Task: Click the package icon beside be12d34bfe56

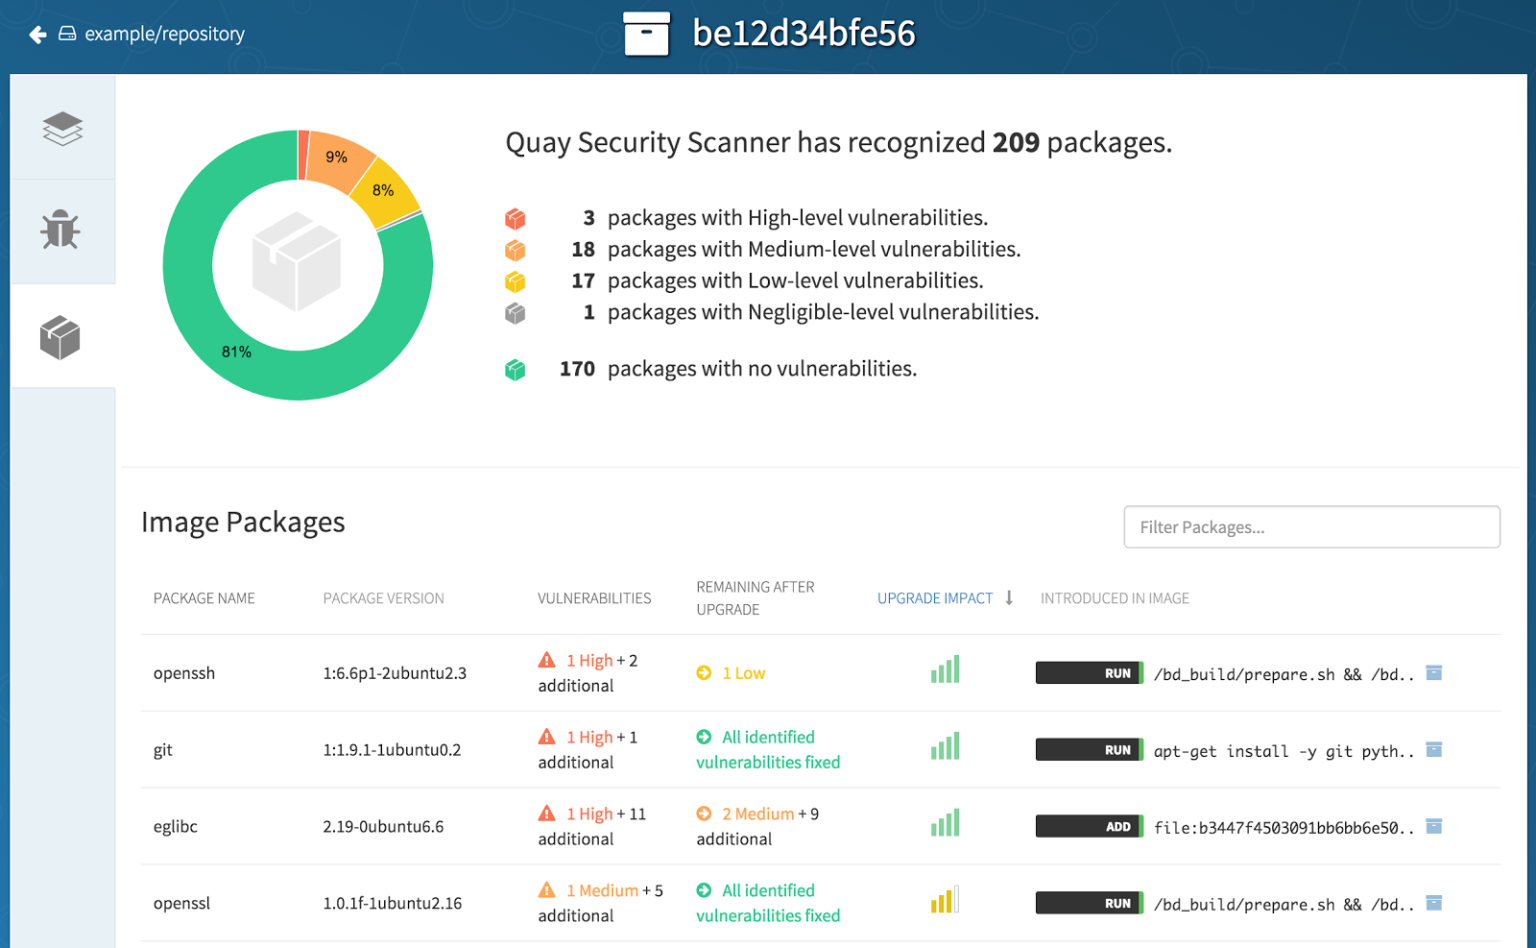Action: click(648, 33)
